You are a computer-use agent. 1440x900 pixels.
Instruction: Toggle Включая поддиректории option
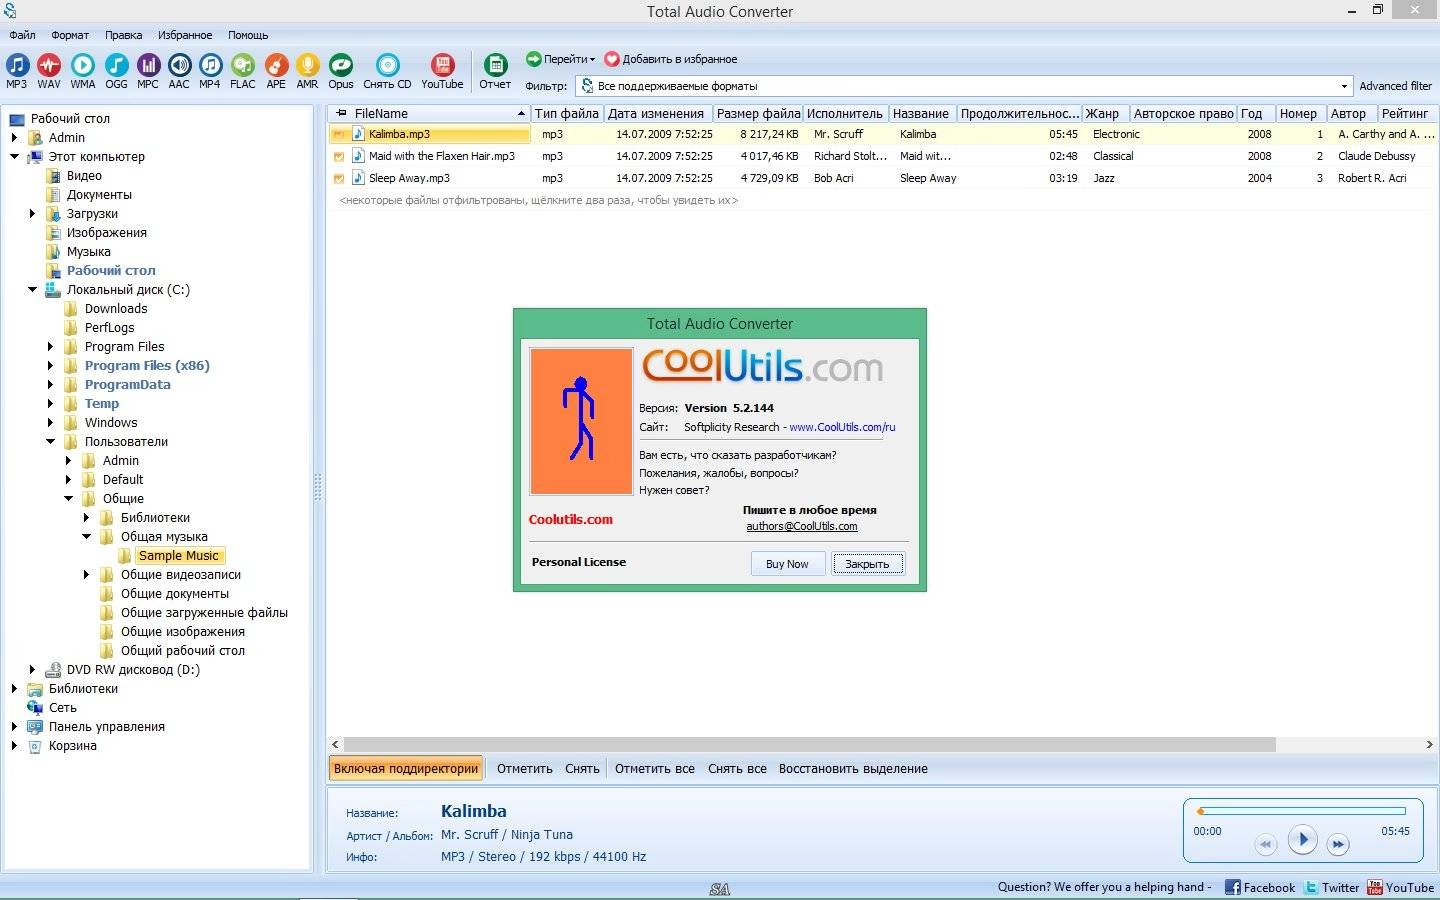pyautogui.click(x=406, y=768)
